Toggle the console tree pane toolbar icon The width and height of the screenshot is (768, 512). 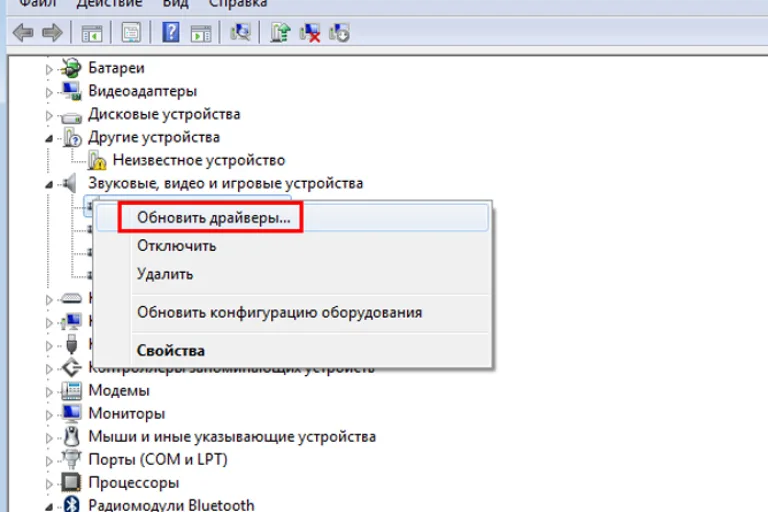pyautogui.click(x=92, y=33)
